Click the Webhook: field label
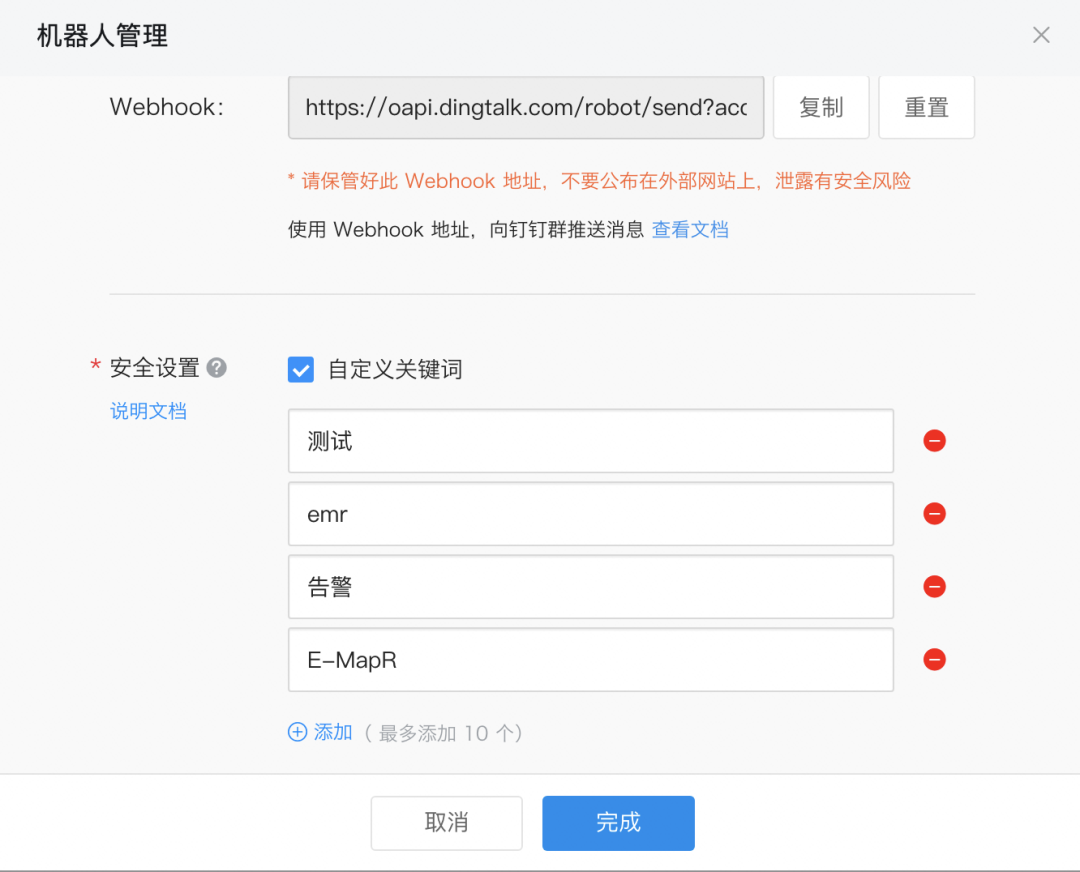This screenshot has width=1080, height=872. click(x=167, y=107)
